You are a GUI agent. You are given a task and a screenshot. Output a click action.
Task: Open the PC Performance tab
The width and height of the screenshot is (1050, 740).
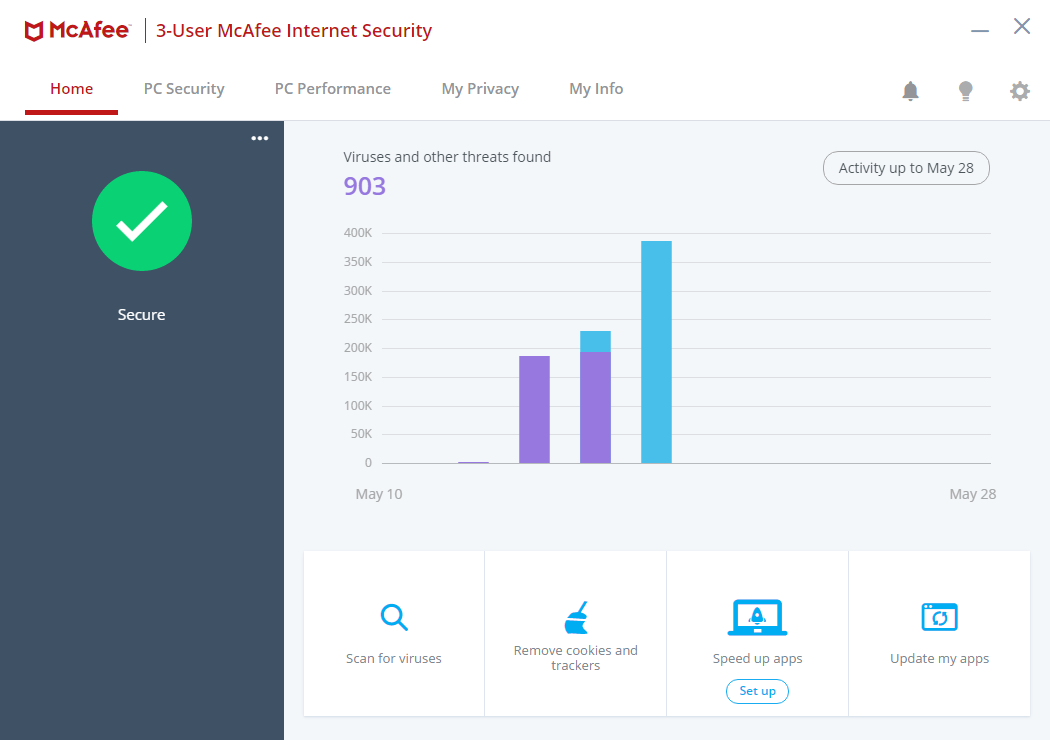point(333,89)
